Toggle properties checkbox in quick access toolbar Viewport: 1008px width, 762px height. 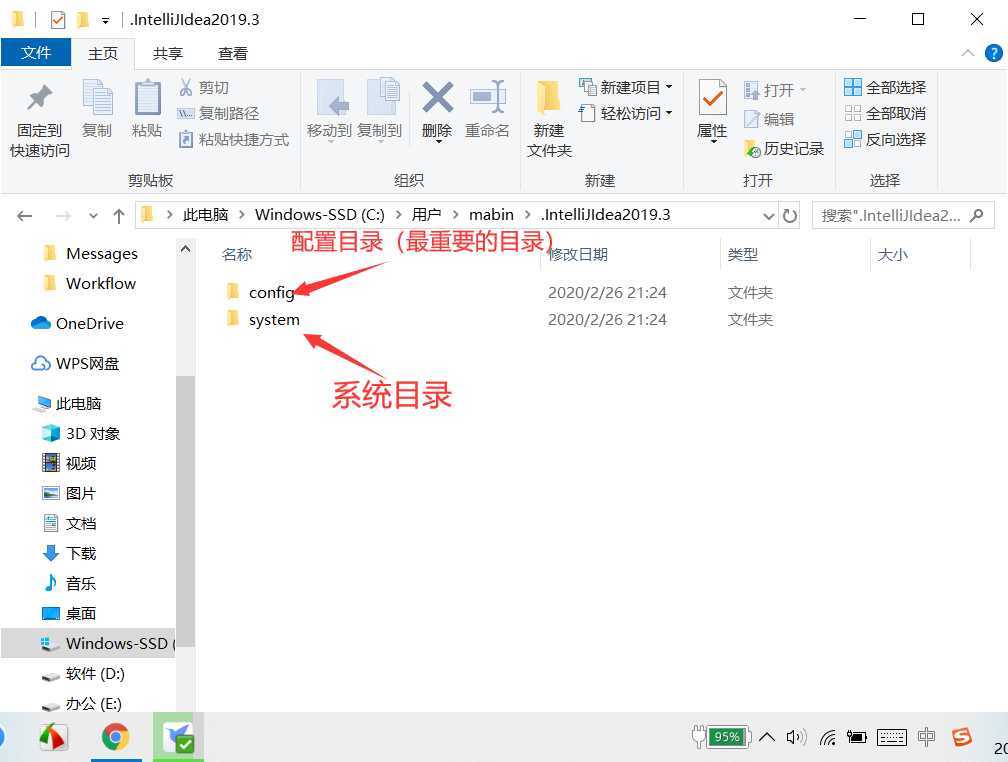point(58,20)
